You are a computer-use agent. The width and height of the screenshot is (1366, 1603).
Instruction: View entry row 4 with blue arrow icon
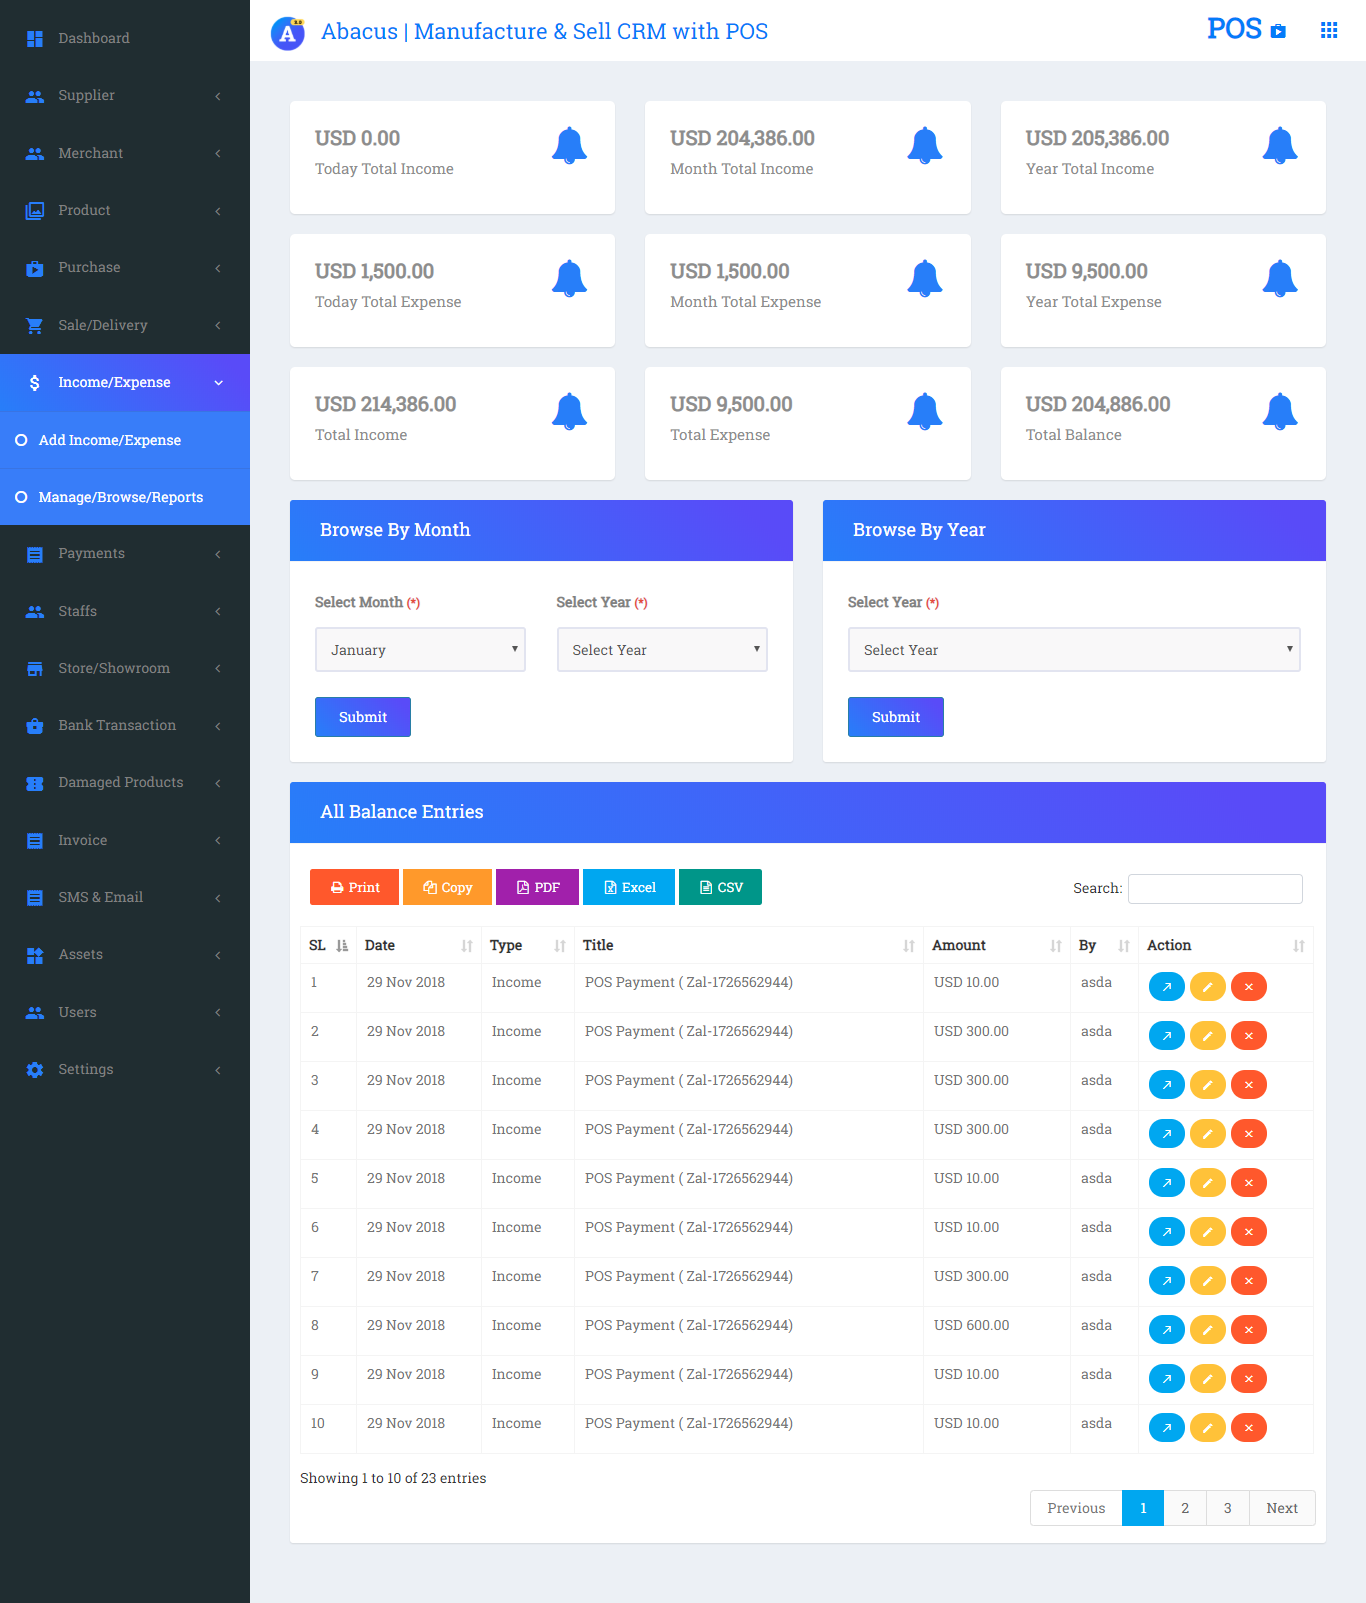[x=1167, y=1134]
